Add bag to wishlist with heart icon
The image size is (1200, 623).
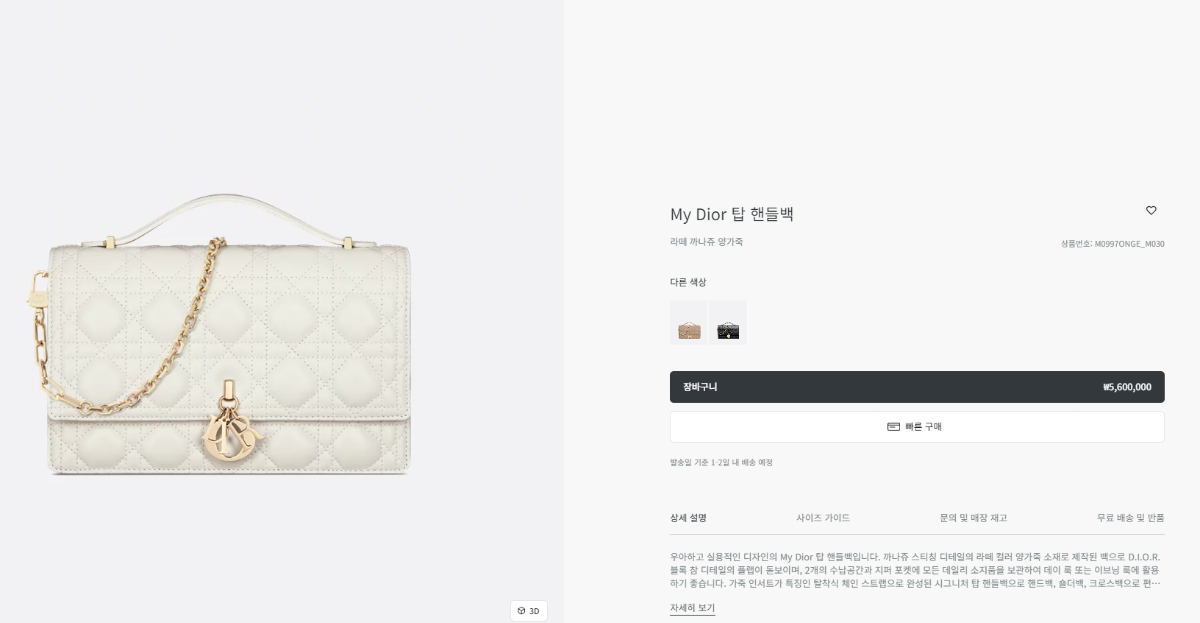tap(1151, 210)
